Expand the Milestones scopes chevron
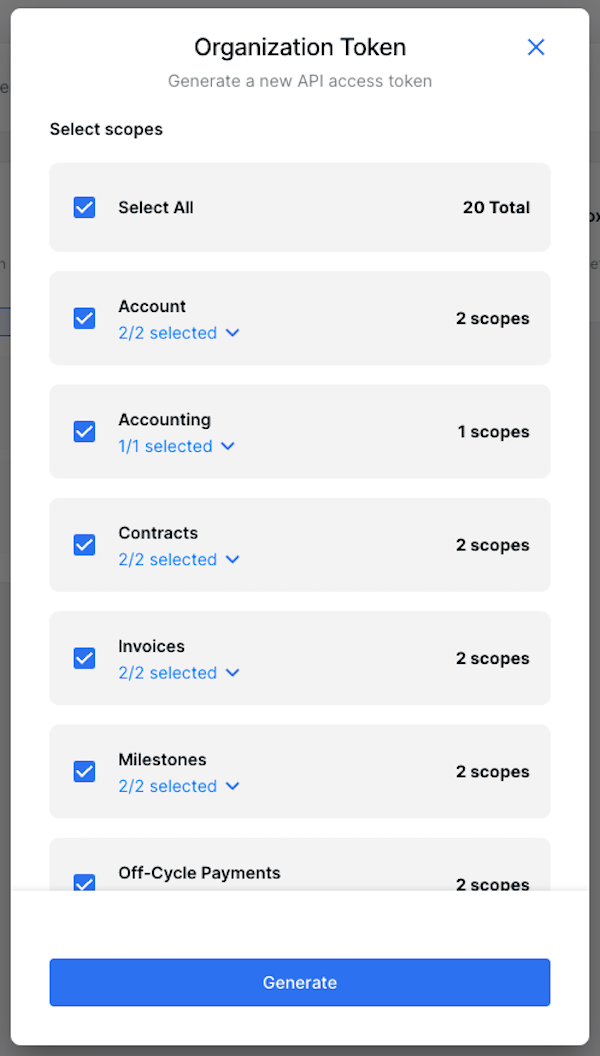The height and width of the screenshot is (1056, 600). click(233, 786)
